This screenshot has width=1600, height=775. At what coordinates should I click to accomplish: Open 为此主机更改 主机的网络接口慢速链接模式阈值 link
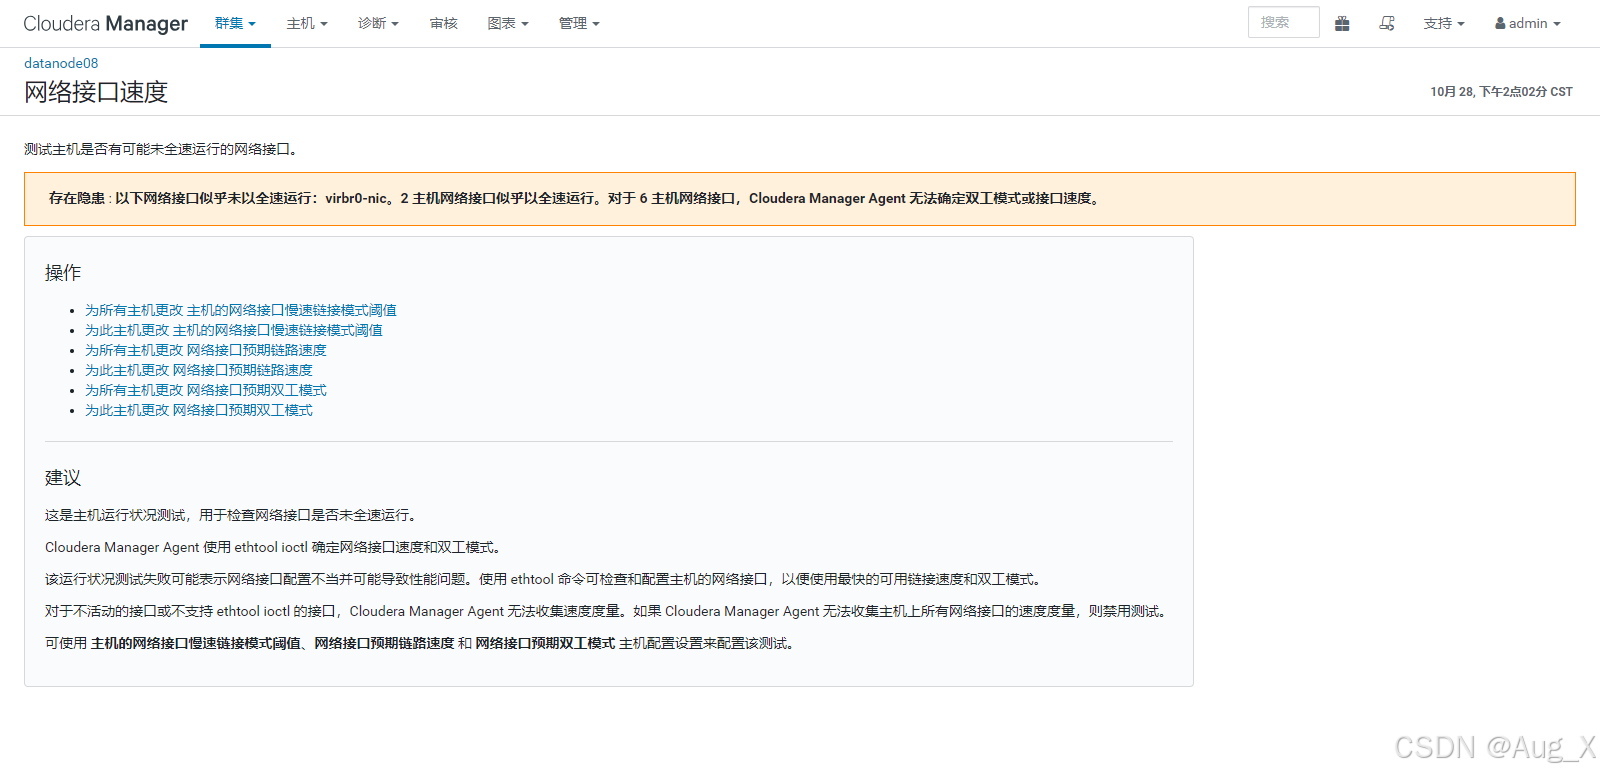click(233, 330)
